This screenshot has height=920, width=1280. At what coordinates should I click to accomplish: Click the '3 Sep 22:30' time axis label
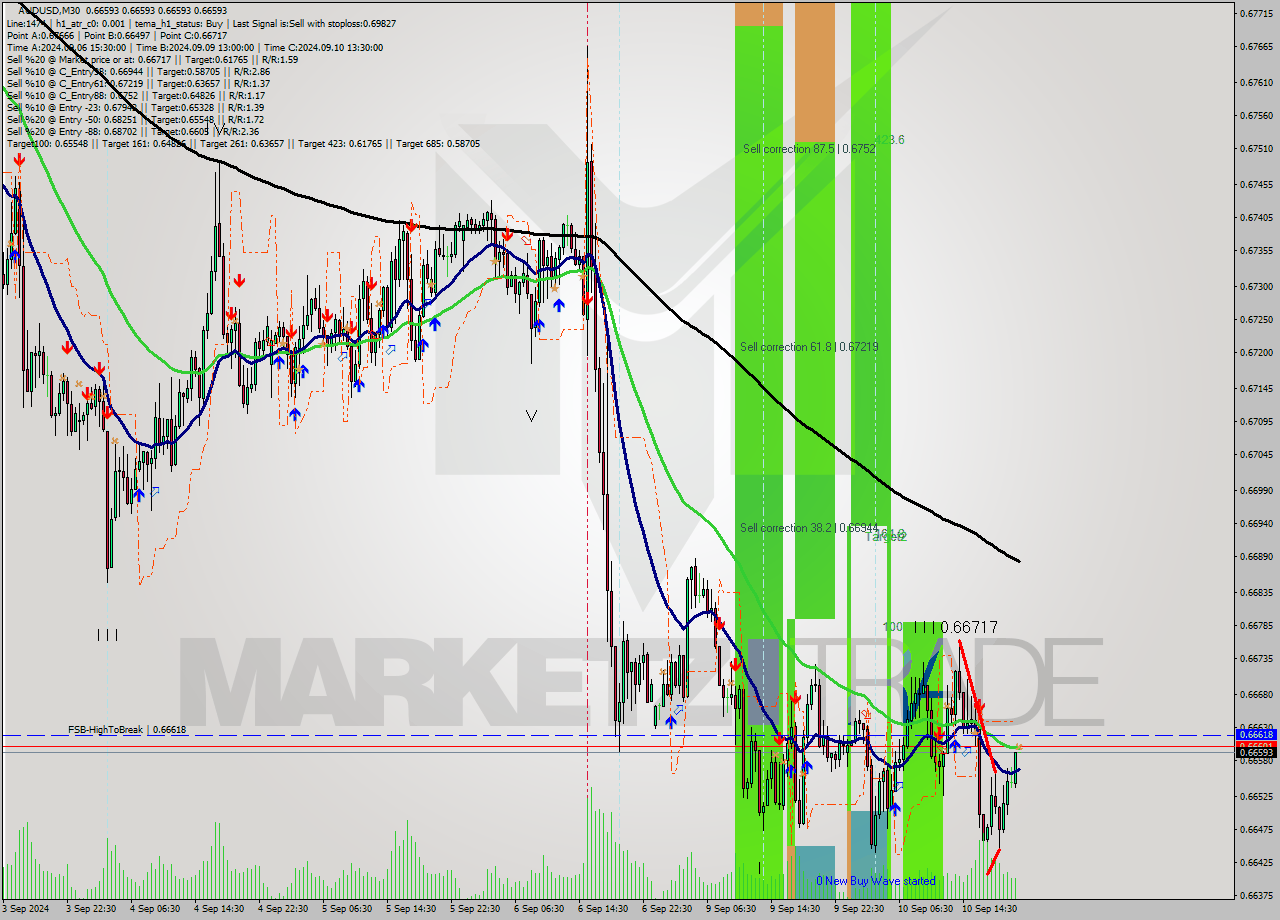click(91, 910)
